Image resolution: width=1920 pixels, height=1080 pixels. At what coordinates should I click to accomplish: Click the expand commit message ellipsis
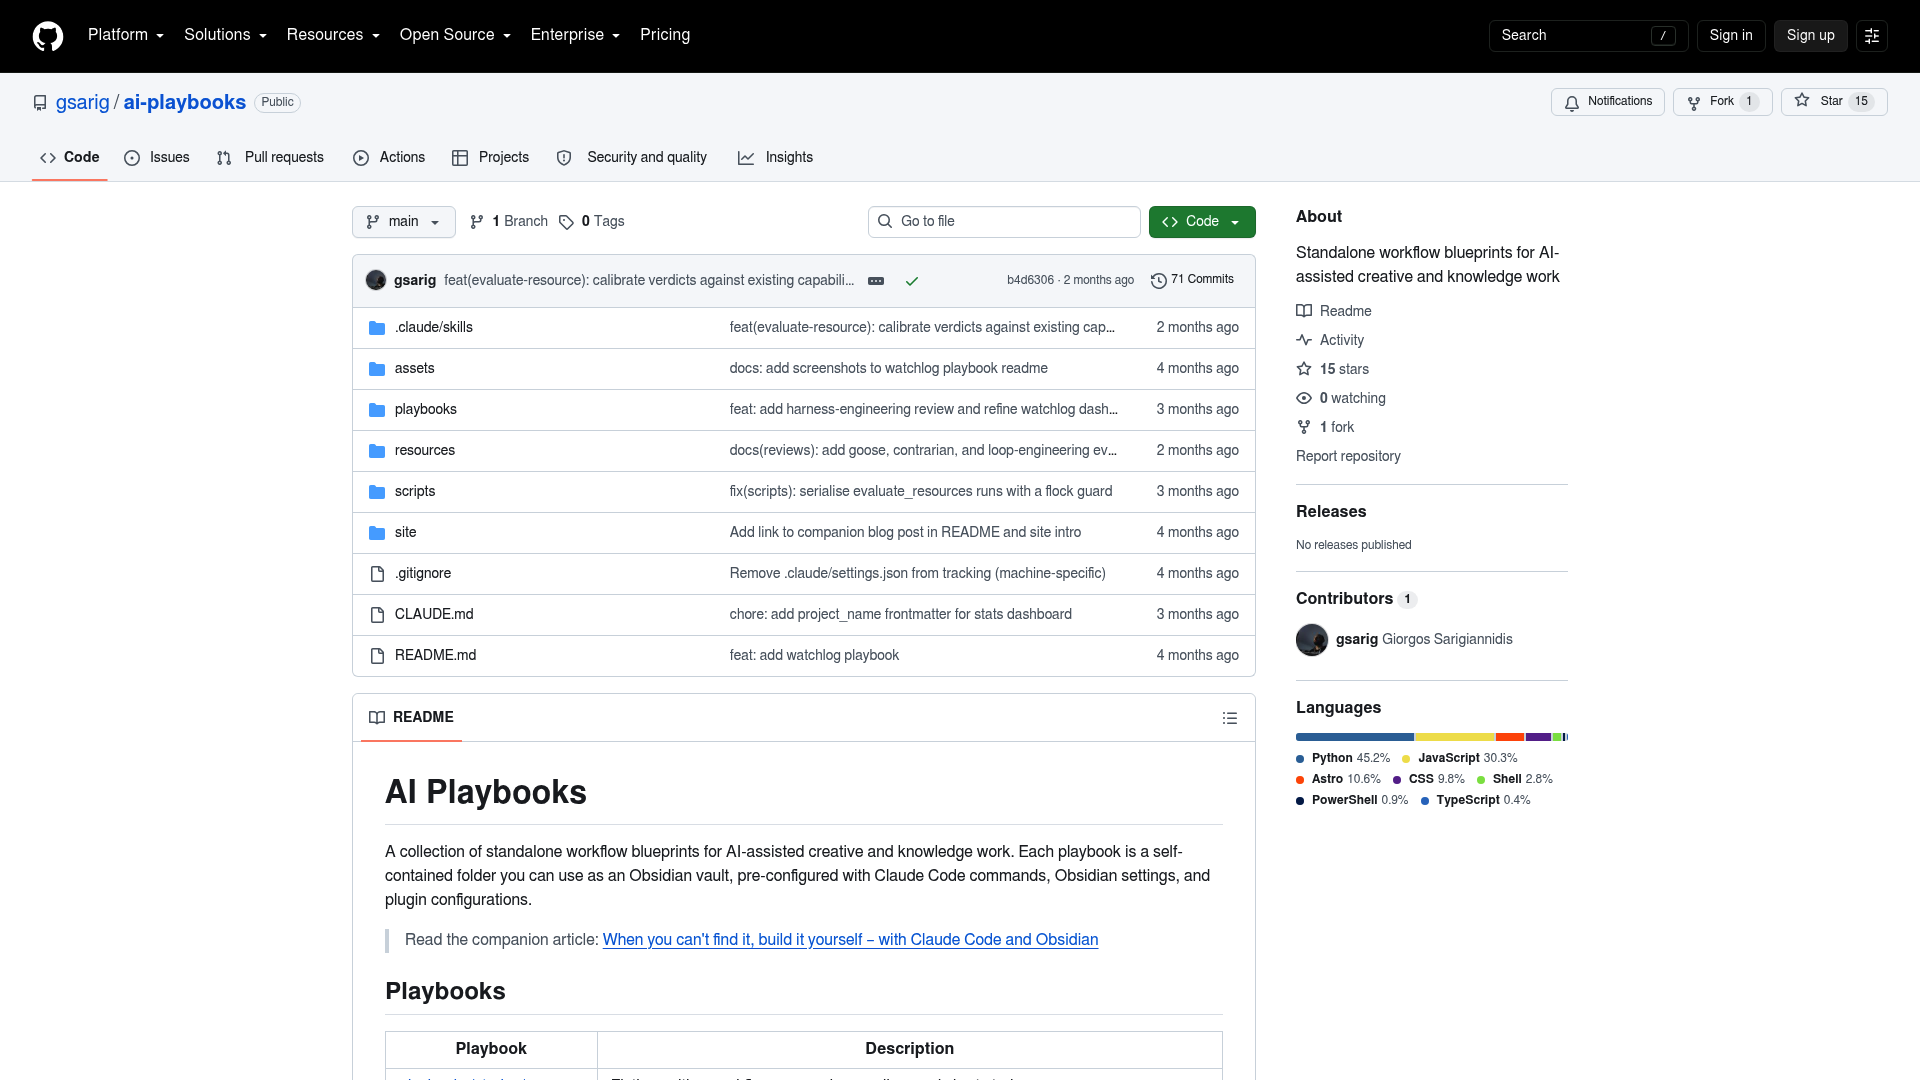click(x=876, y=281)
